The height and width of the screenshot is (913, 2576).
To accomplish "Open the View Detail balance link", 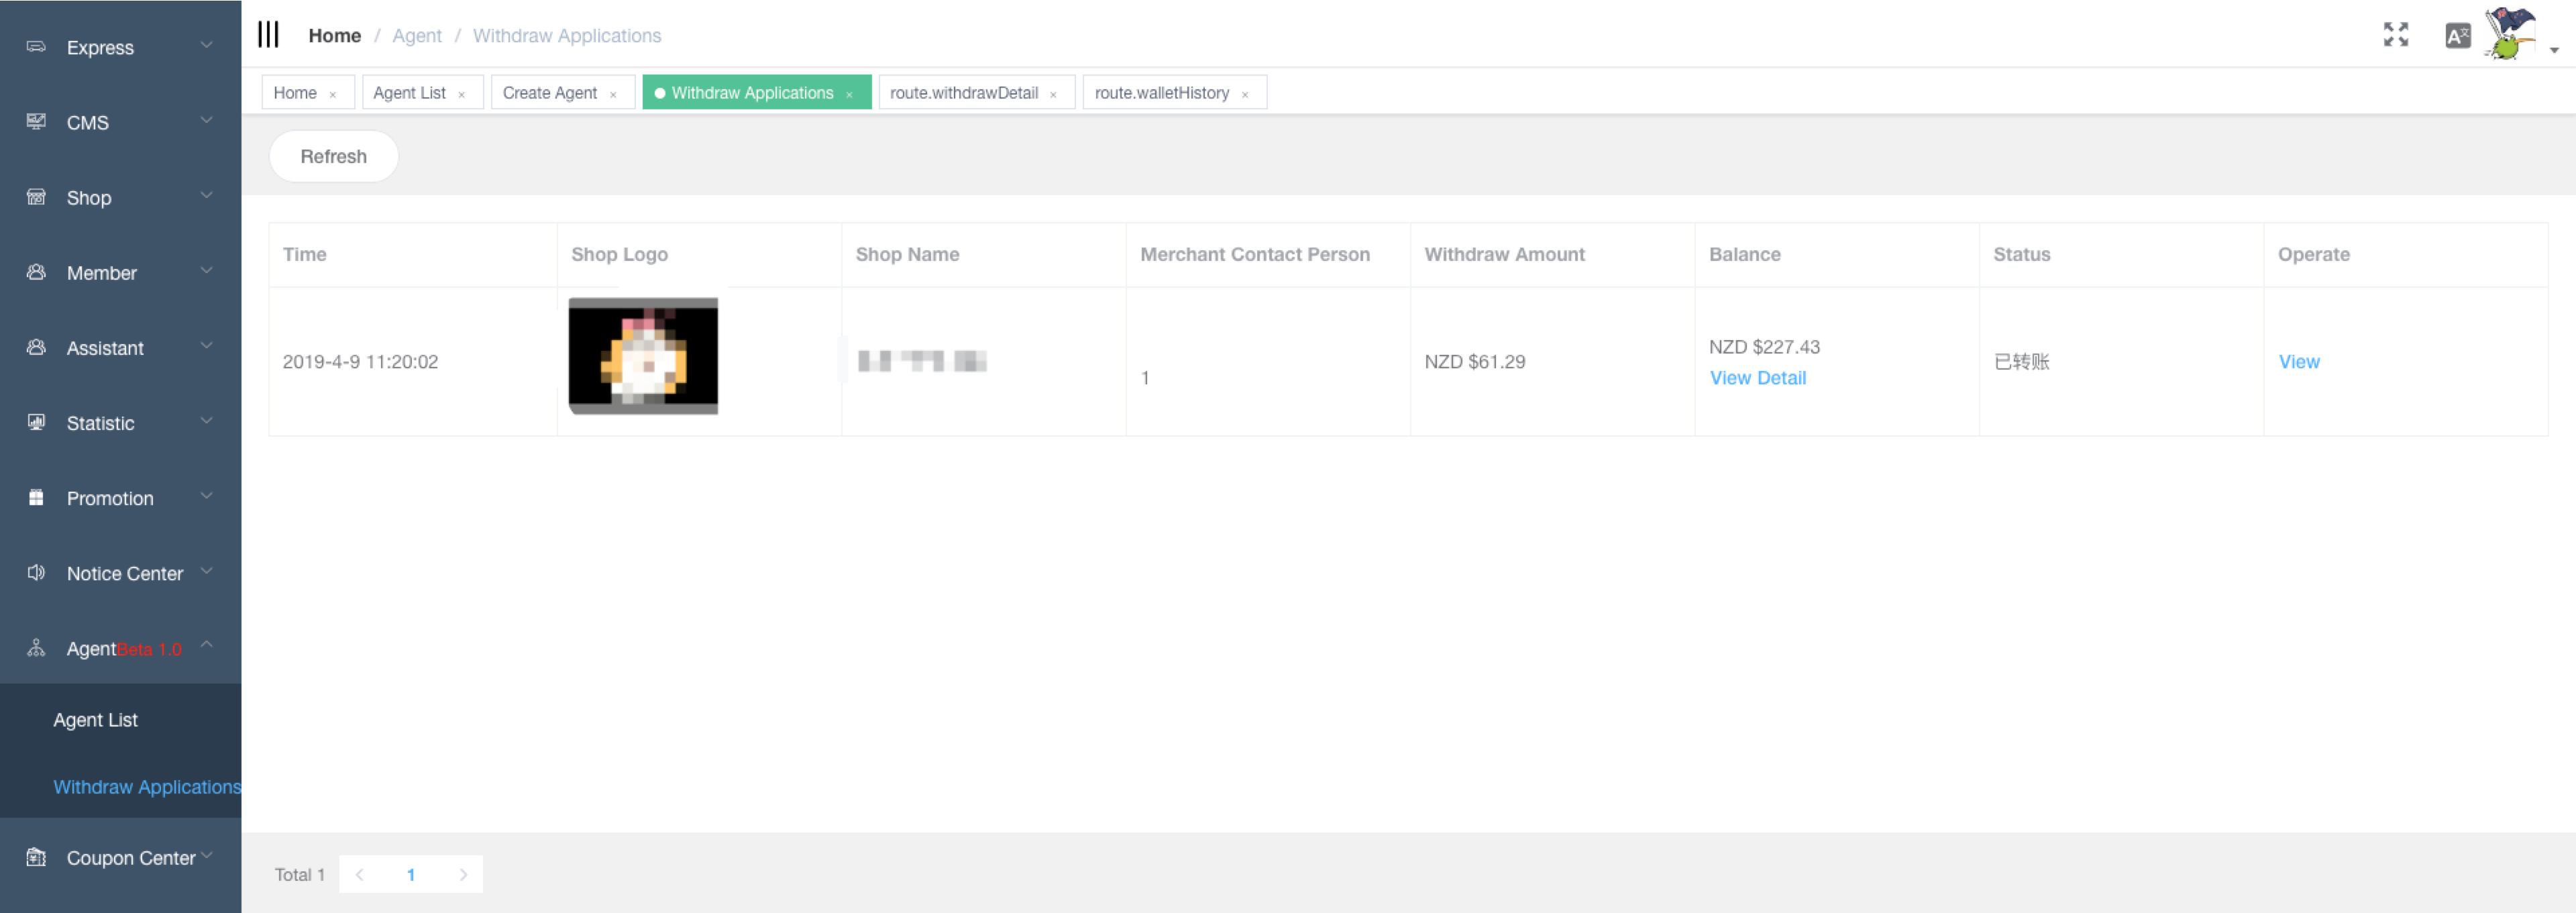I will click(1757, 378).
